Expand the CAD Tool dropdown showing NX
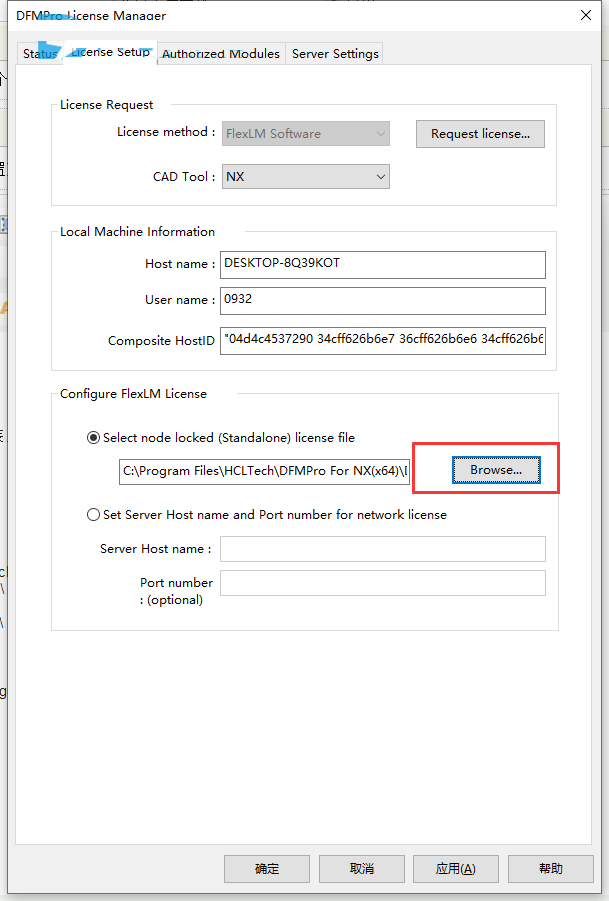Image resolution: width=609 pixels, height=901 pixels. point(306,176)
